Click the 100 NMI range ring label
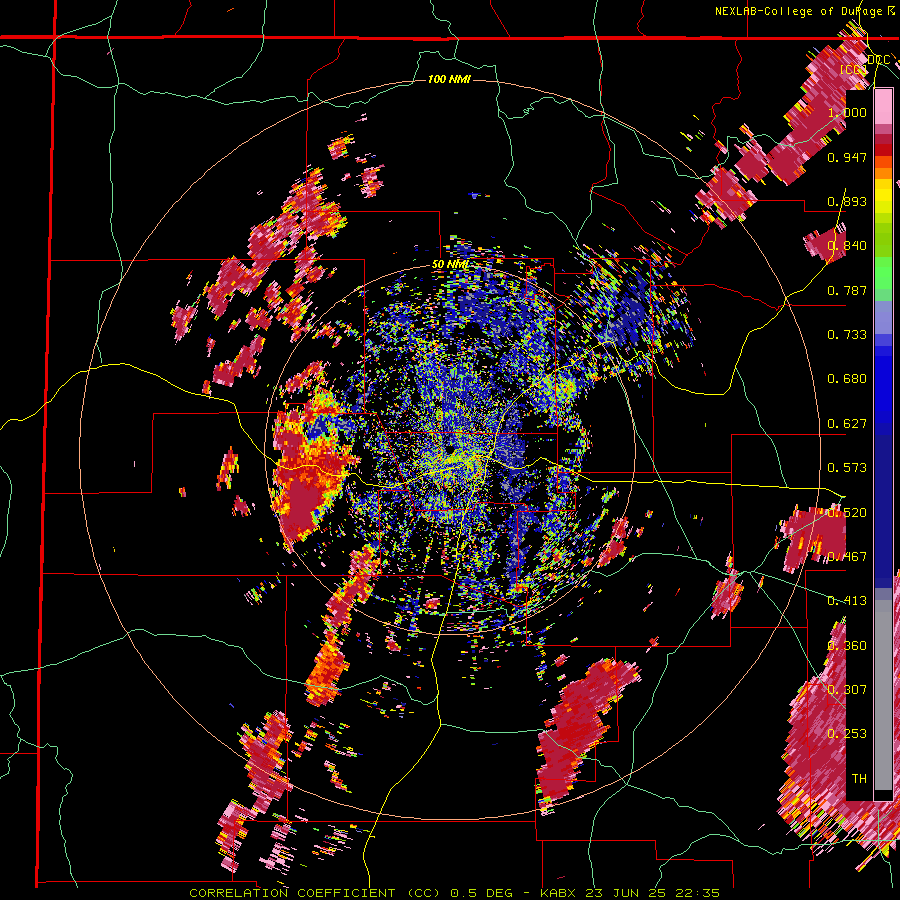Image resolution: width=900 pixels, height=900 pixels. [x=449, y=79]
